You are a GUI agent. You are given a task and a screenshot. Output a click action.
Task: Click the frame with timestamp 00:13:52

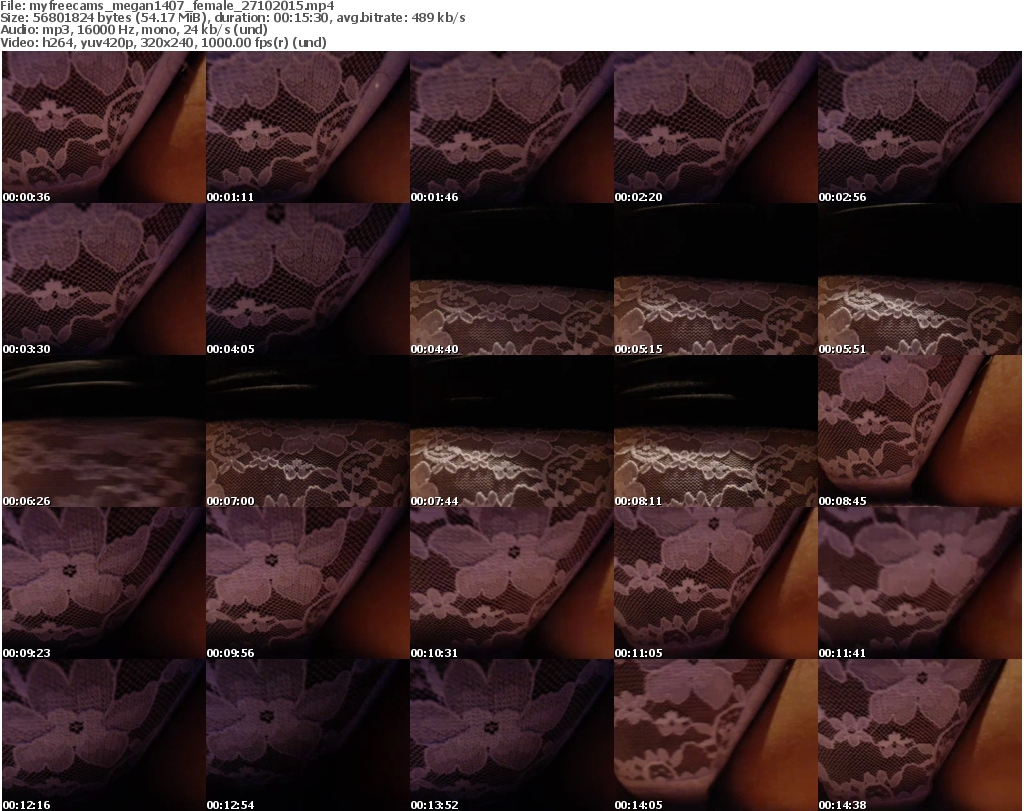[511, 735]
